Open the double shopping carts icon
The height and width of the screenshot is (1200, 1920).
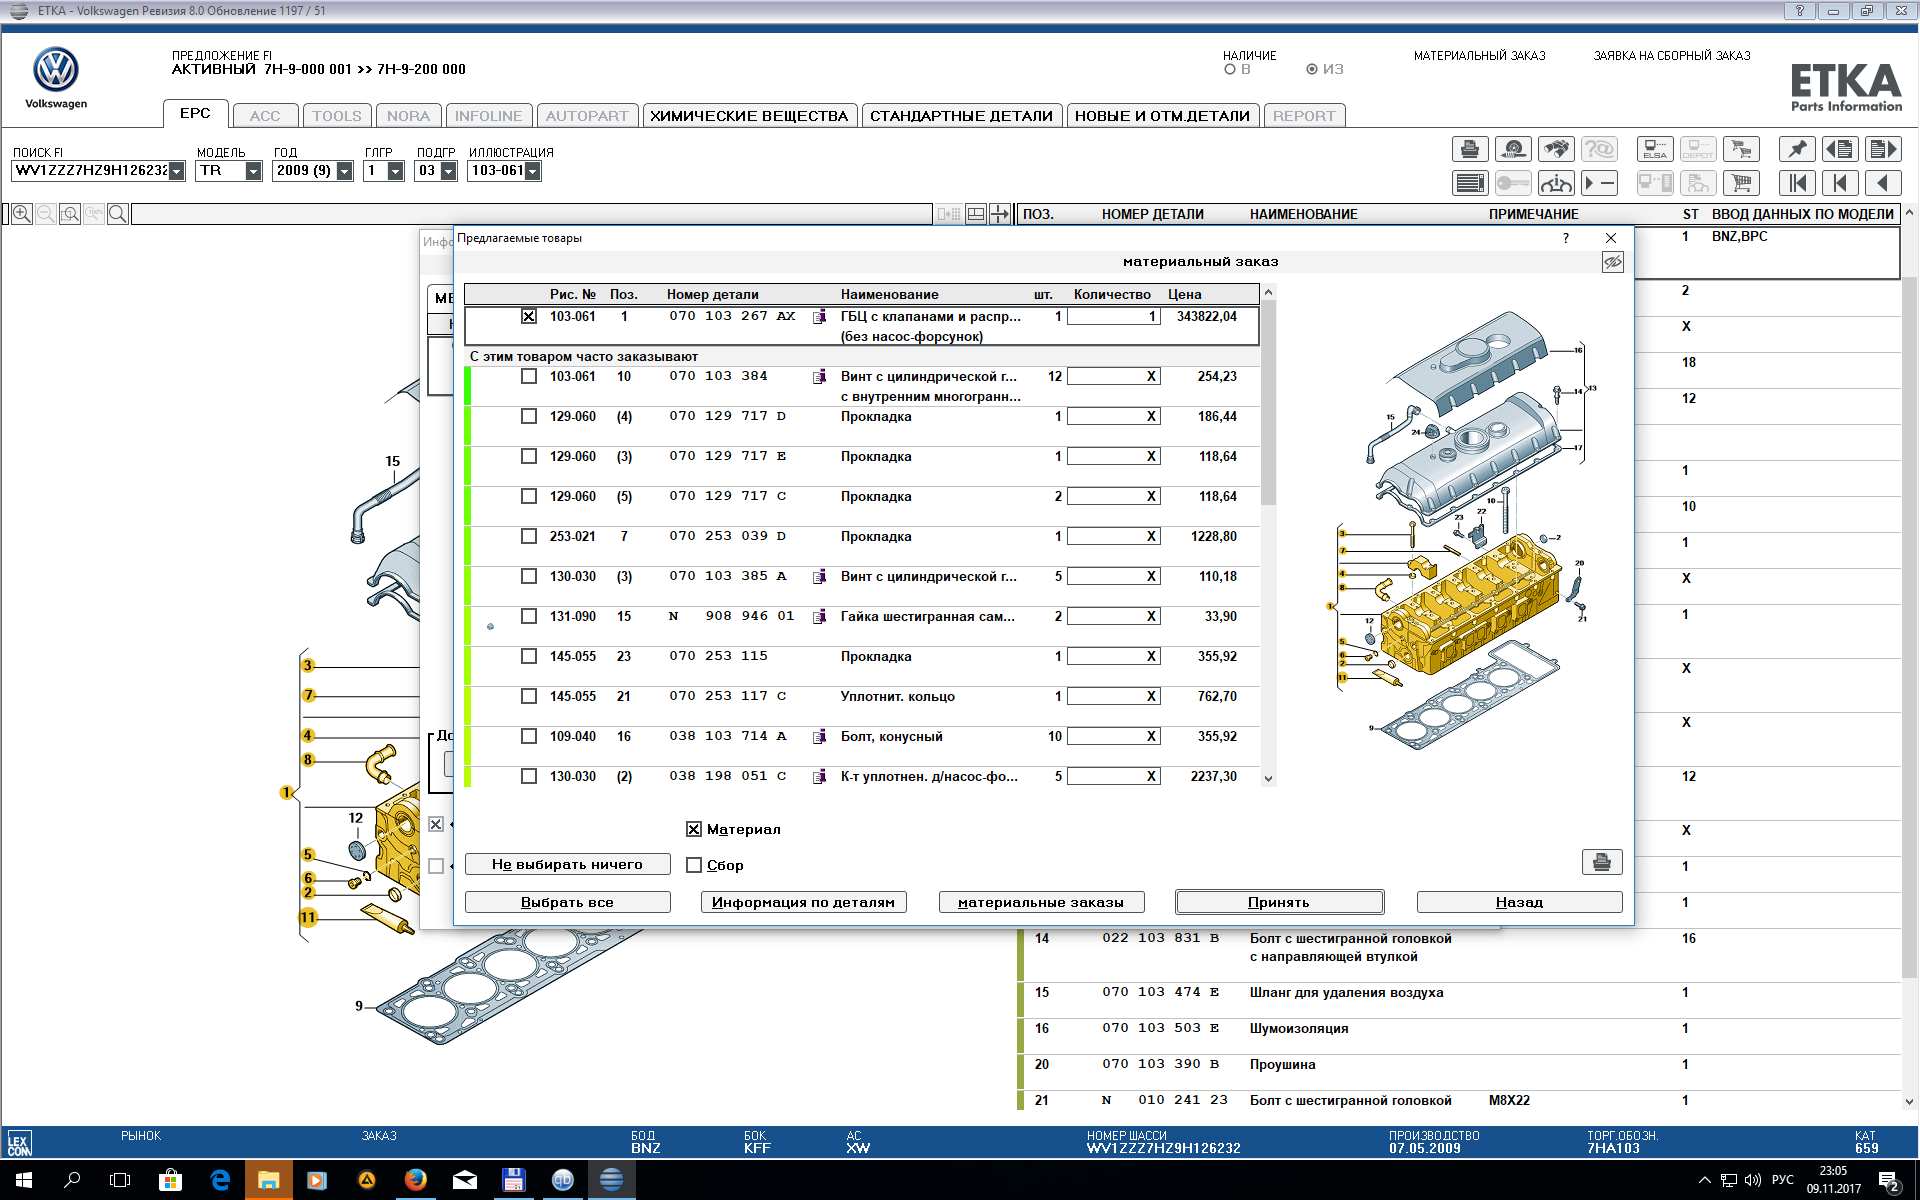tap(1741, 150)
